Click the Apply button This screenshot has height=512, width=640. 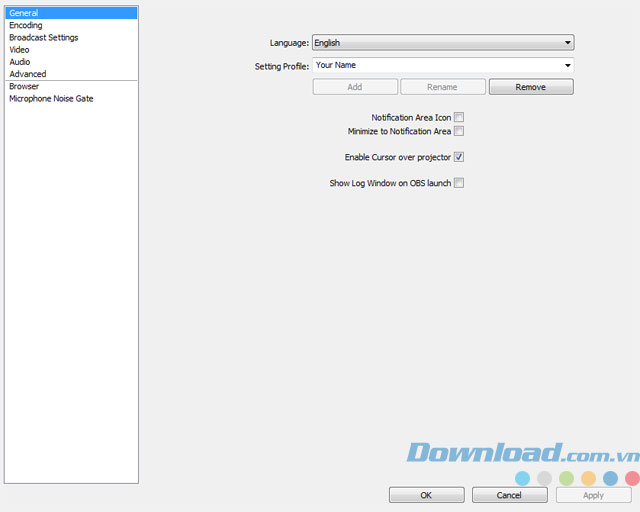(x=593, y=495)
